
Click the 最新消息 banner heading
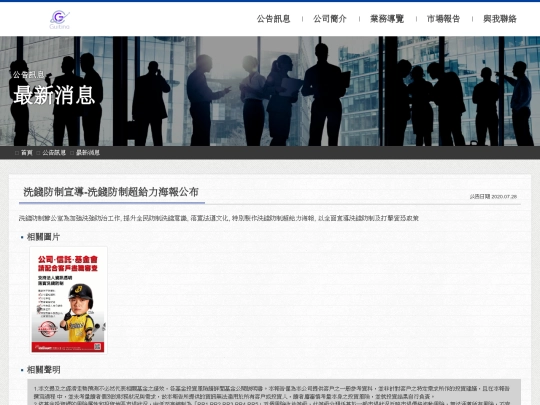point(54,95)
